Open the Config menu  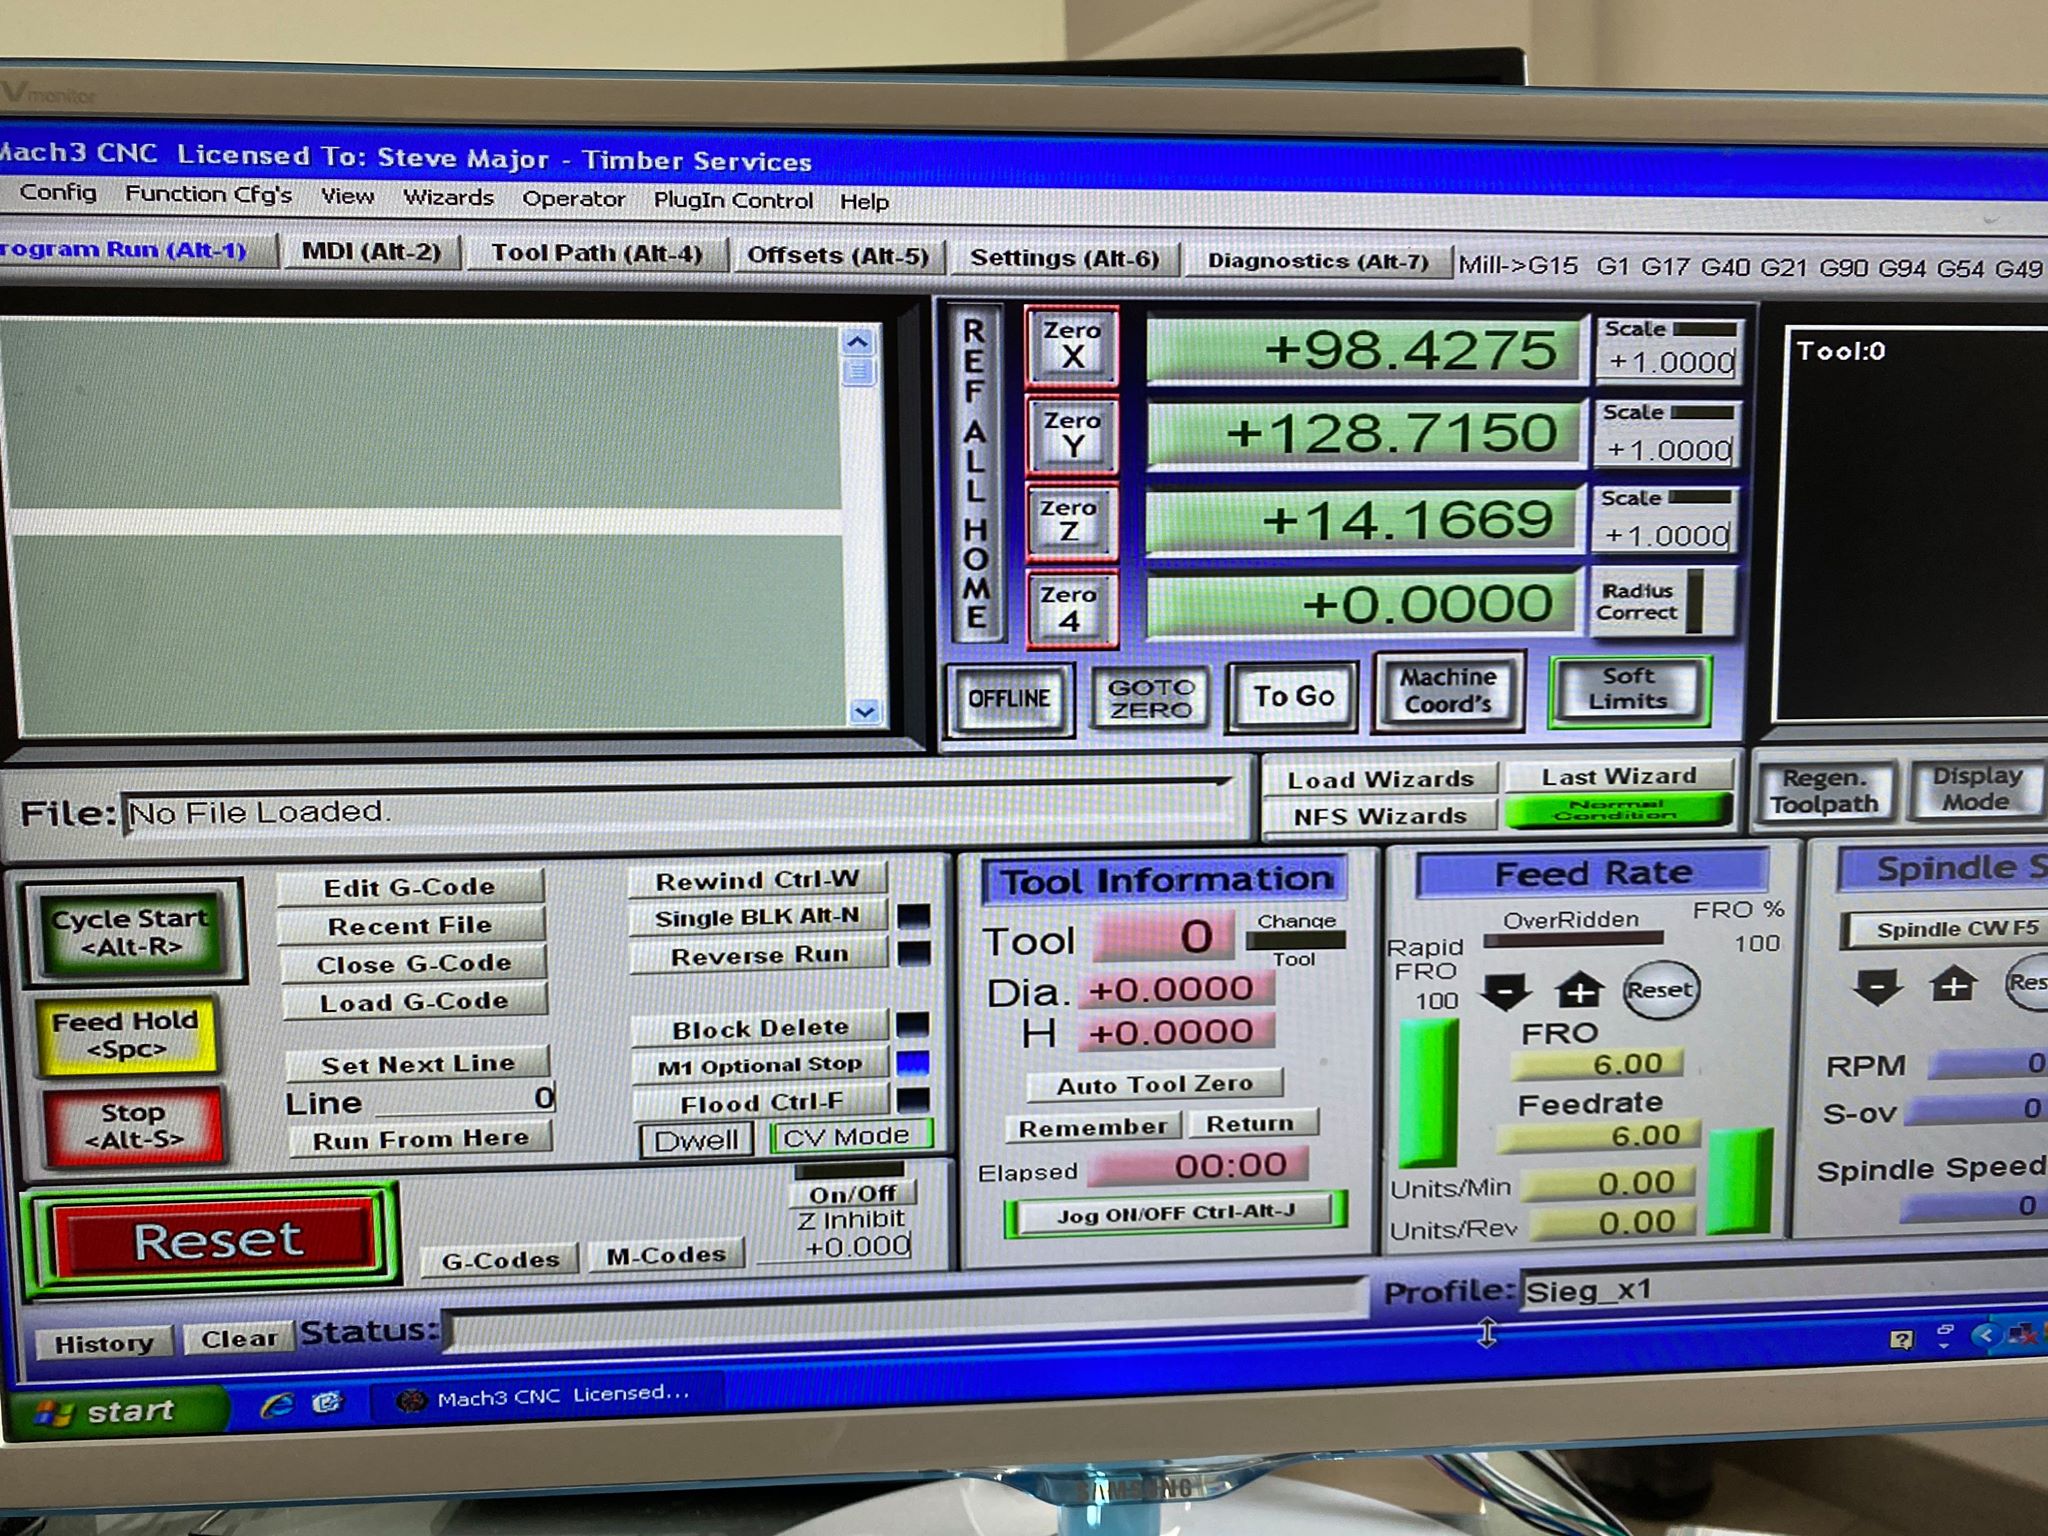coord(58,192)
